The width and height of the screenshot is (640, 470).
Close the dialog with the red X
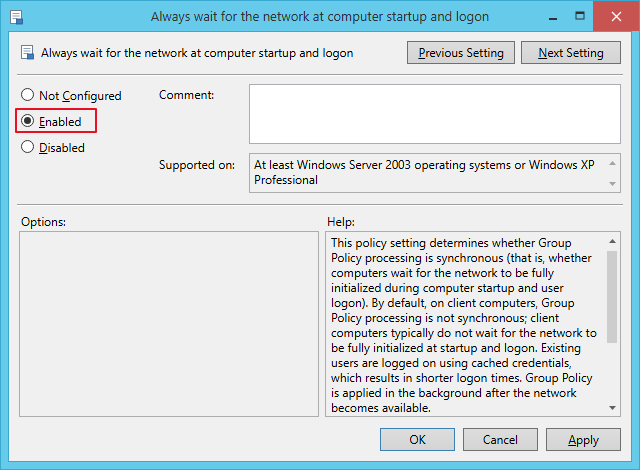616,16
